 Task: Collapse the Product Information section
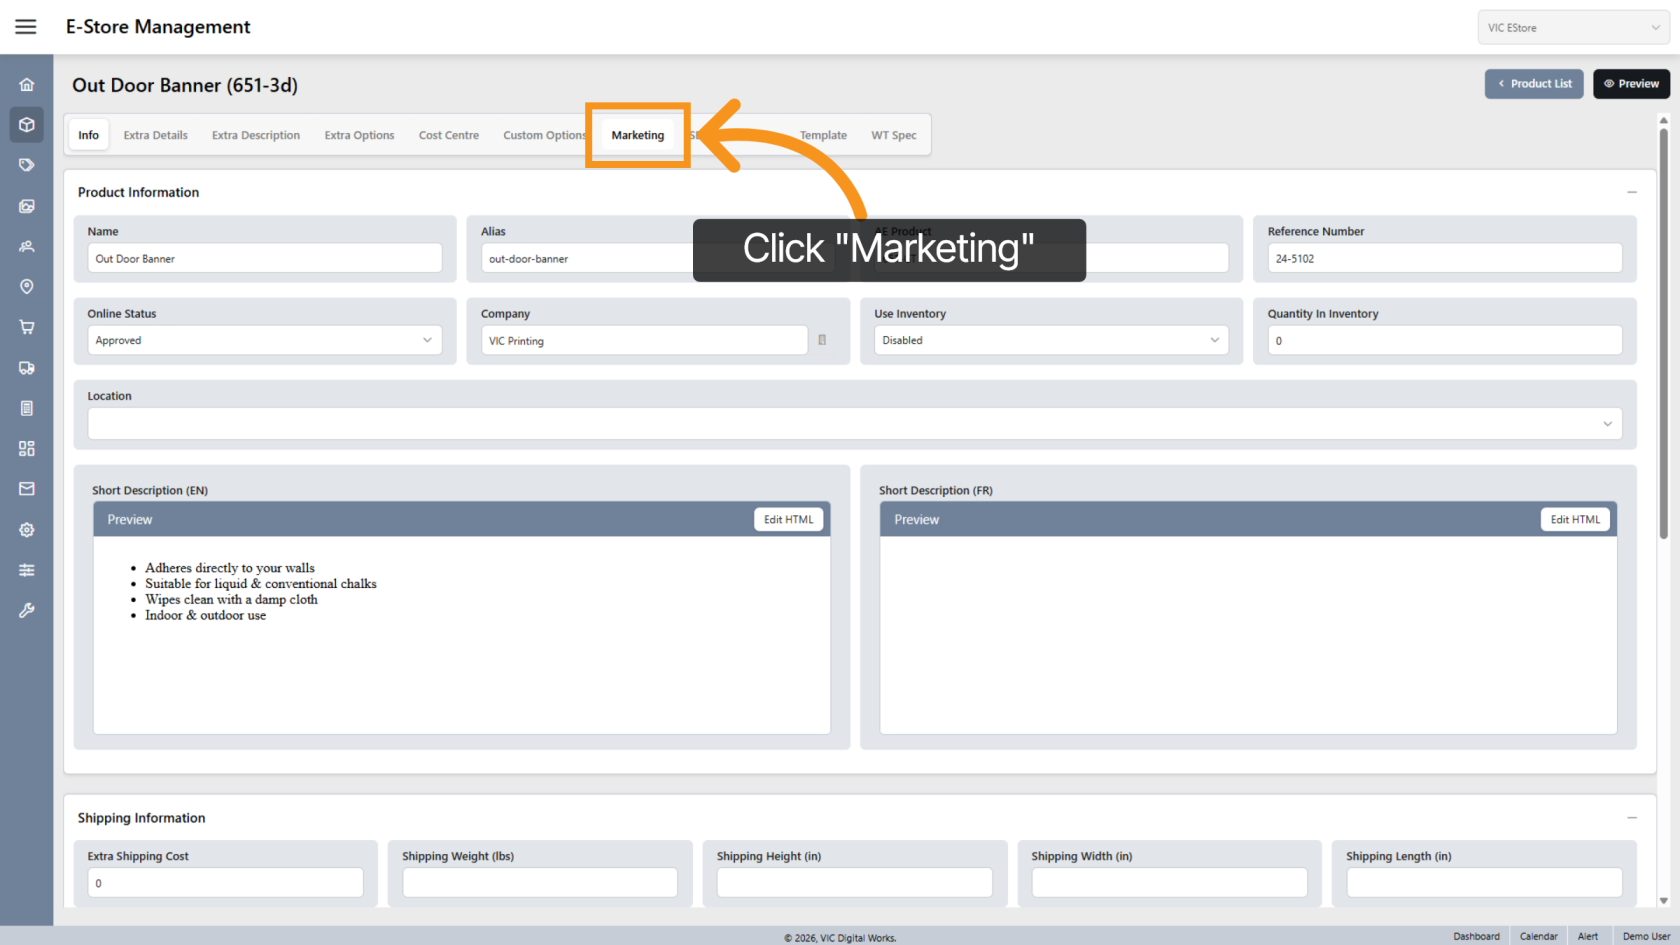point(1631,192)
